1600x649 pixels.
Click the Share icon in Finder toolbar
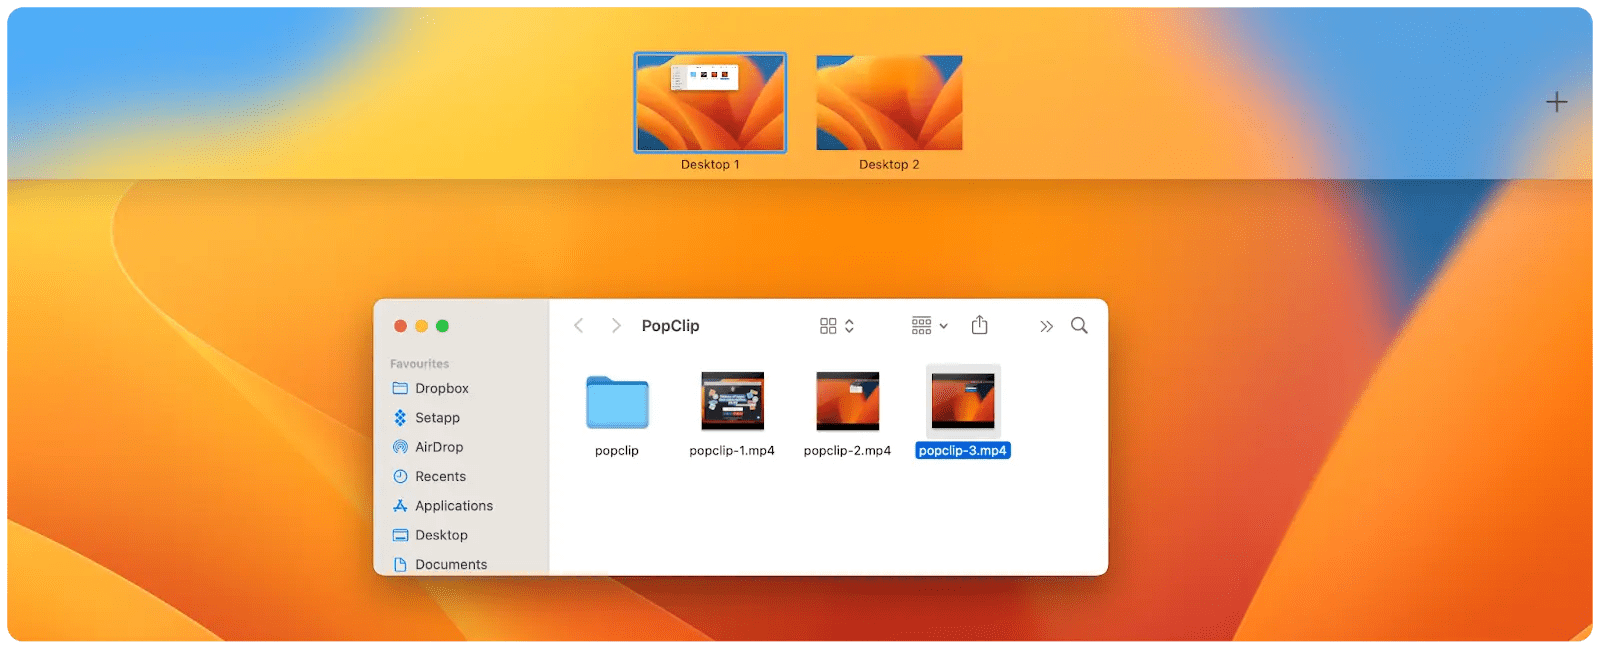coord(980,325)
